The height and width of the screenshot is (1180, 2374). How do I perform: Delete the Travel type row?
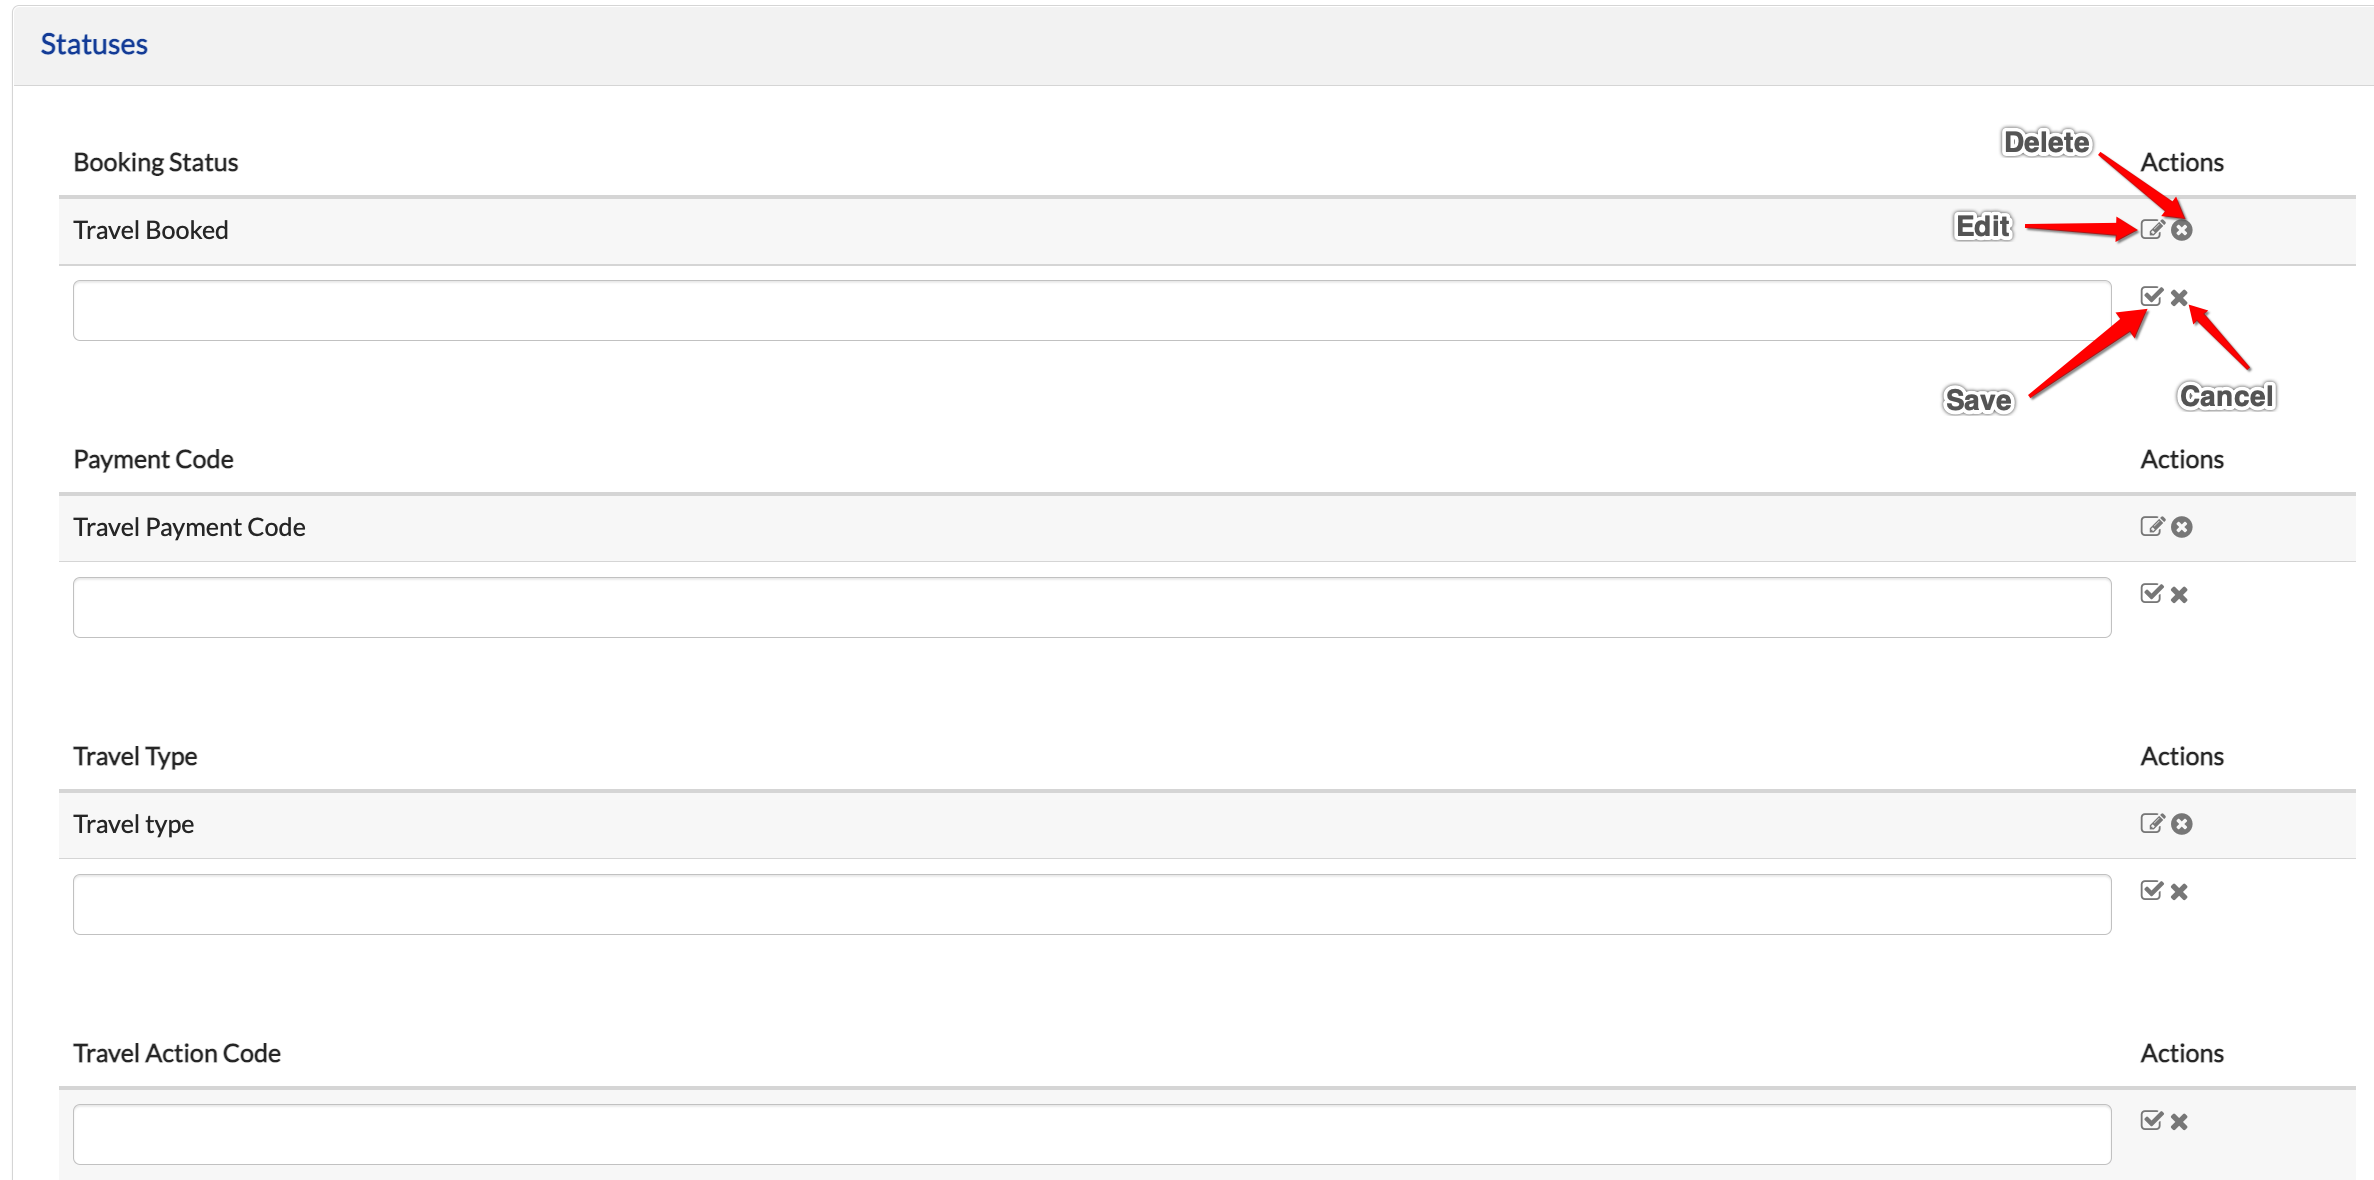(x=2182, y=824)
